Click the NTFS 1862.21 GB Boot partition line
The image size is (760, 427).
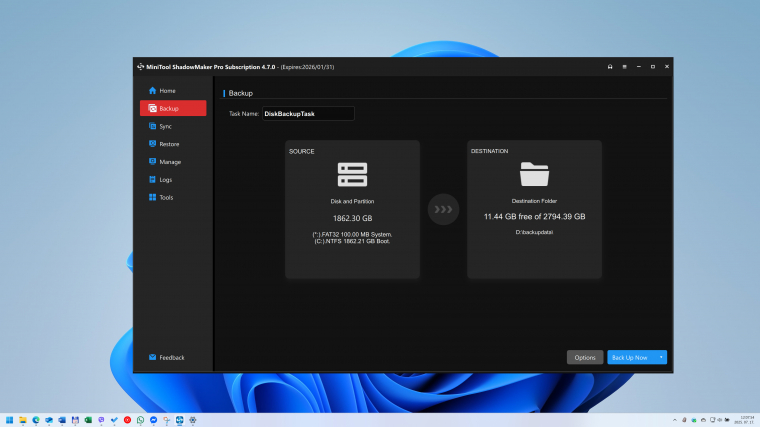tap(352, 241)
